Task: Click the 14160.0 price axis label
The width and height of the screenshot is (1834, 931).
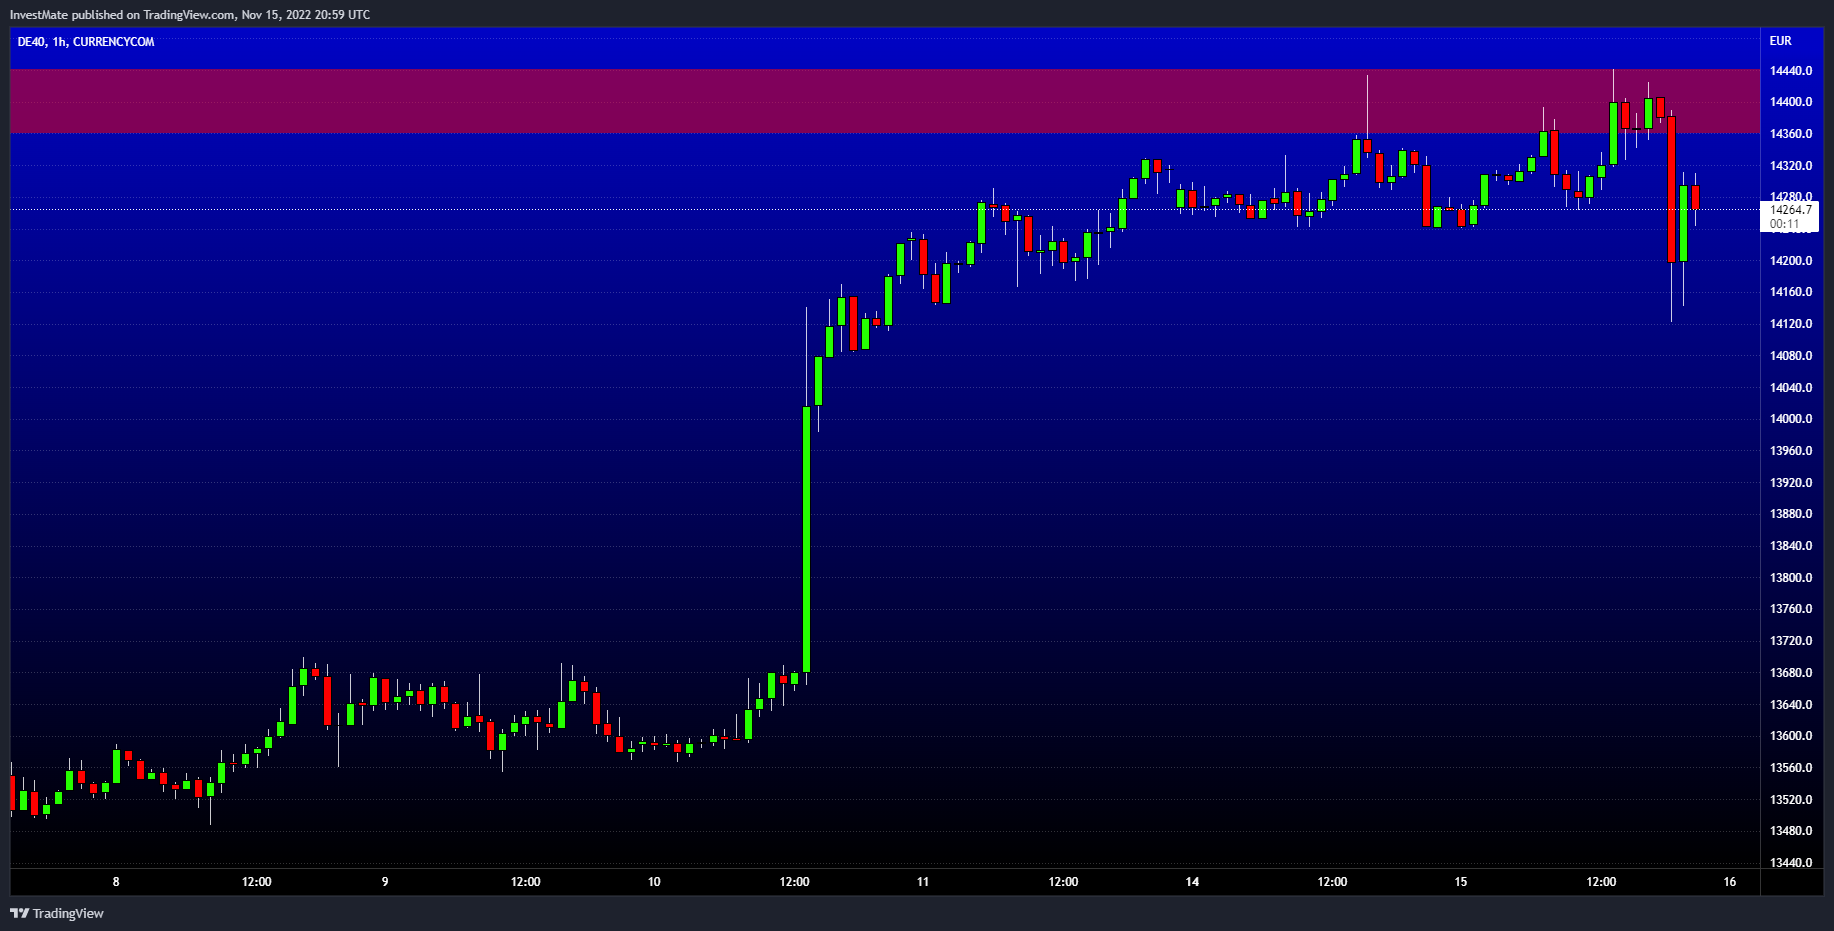Action: [x=1791, y=292]
